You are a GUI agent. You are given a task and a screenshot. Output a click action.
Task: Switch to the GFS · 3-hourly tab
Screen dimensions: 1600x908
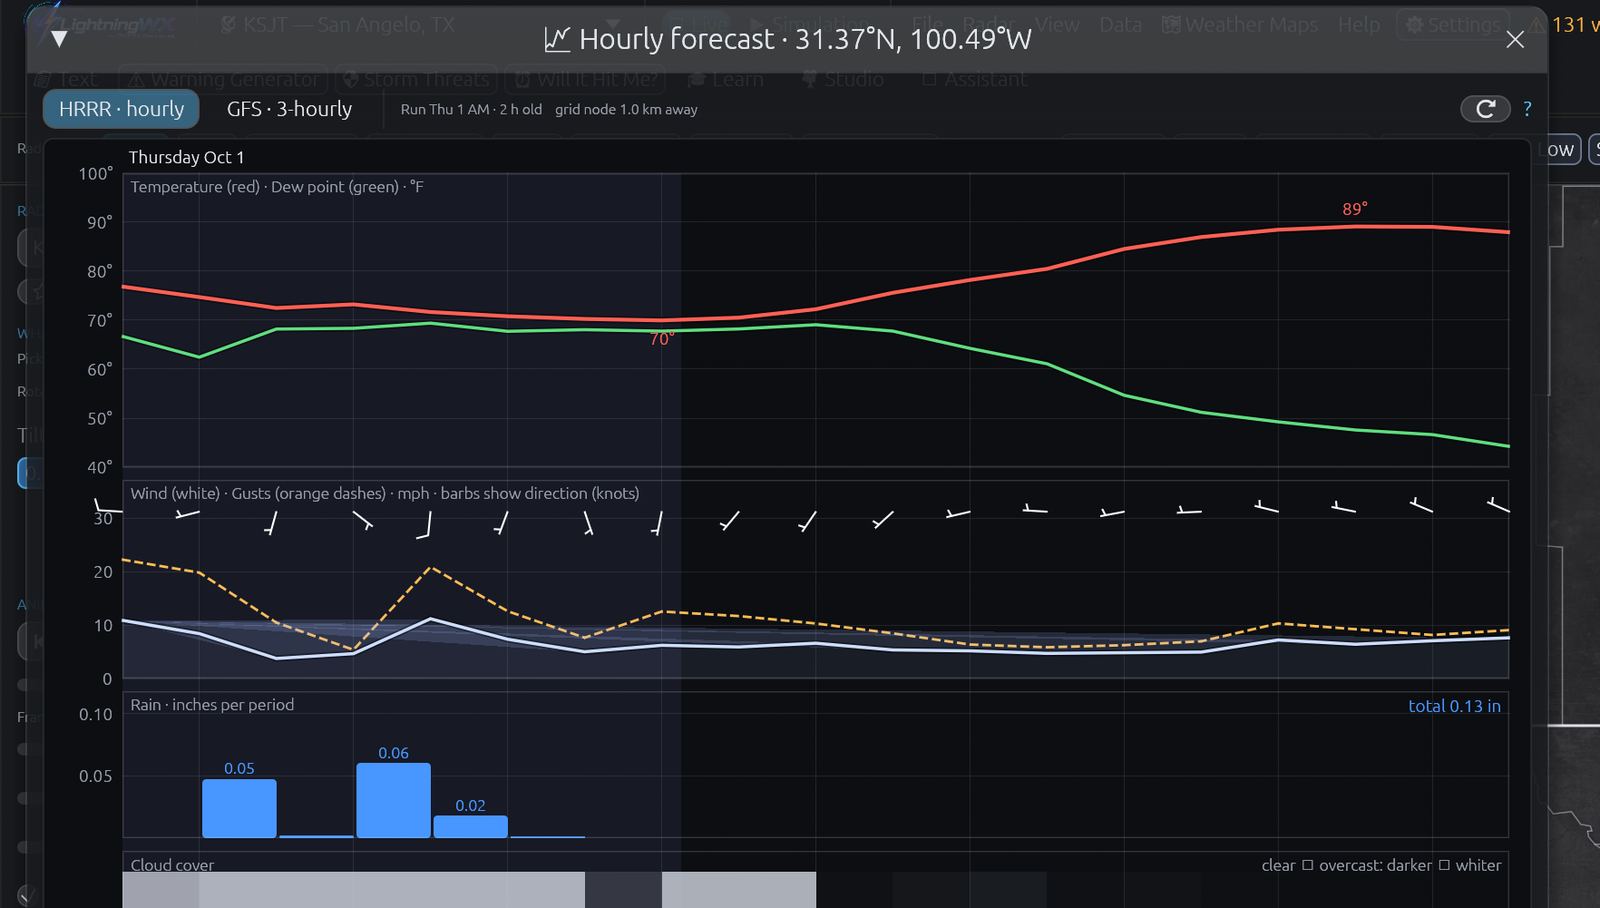point(289,109)
